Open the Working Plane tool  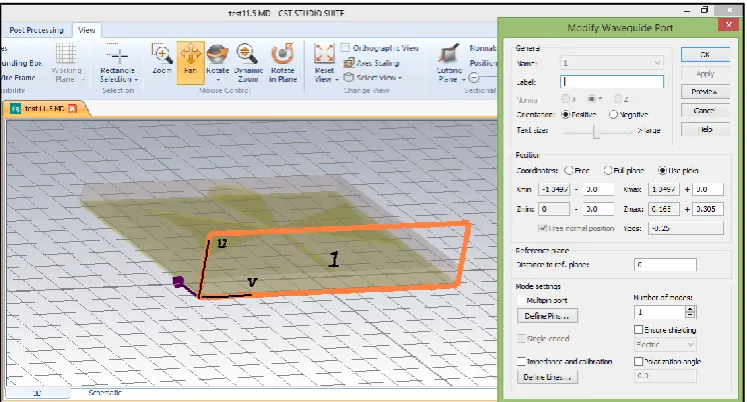[65, 62]
